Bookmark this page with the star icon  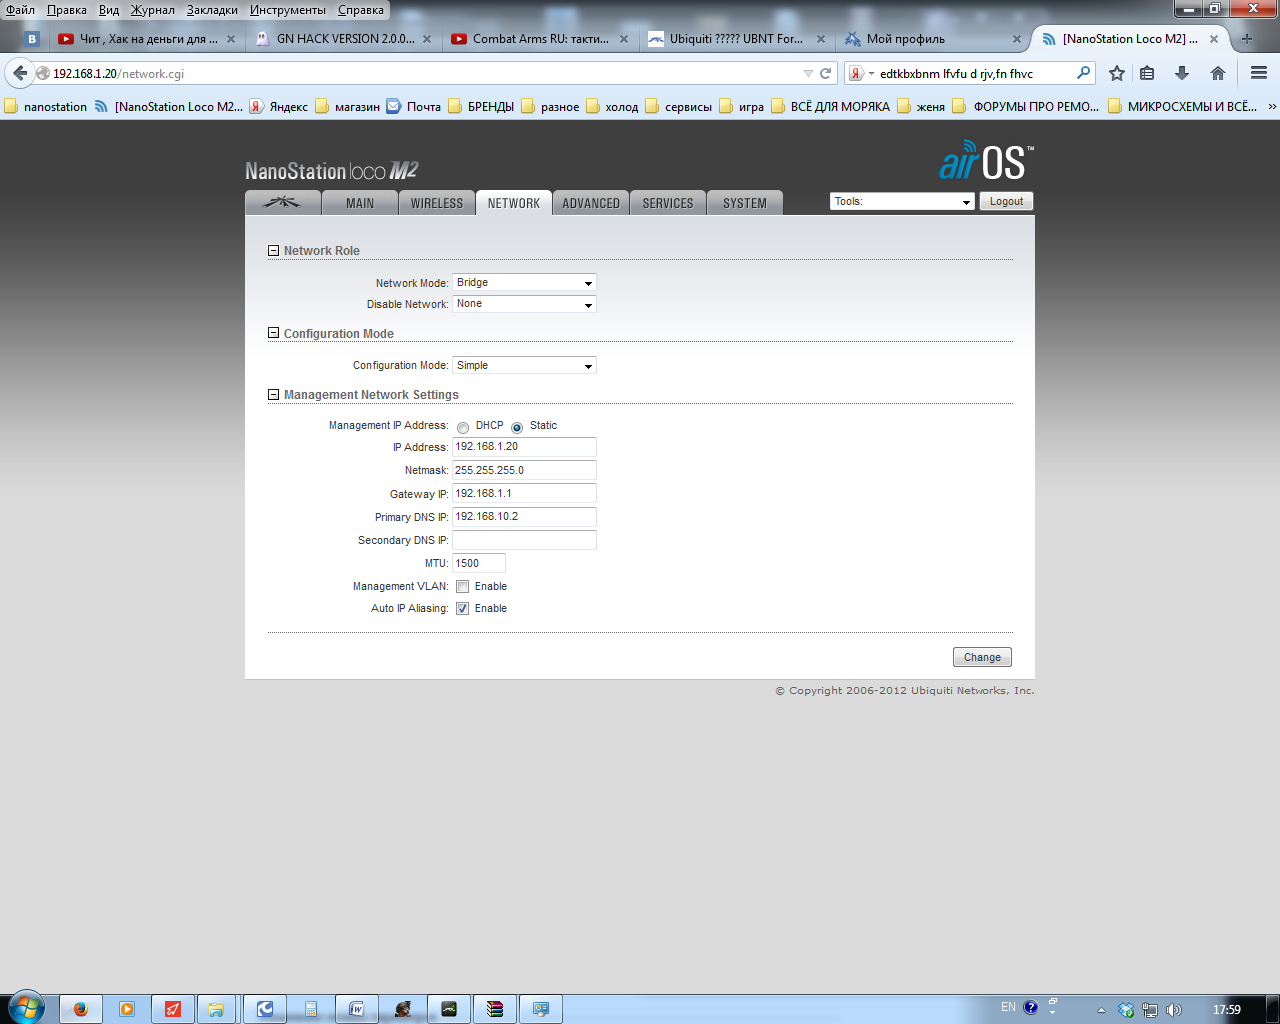click(x=1117, y=73)
